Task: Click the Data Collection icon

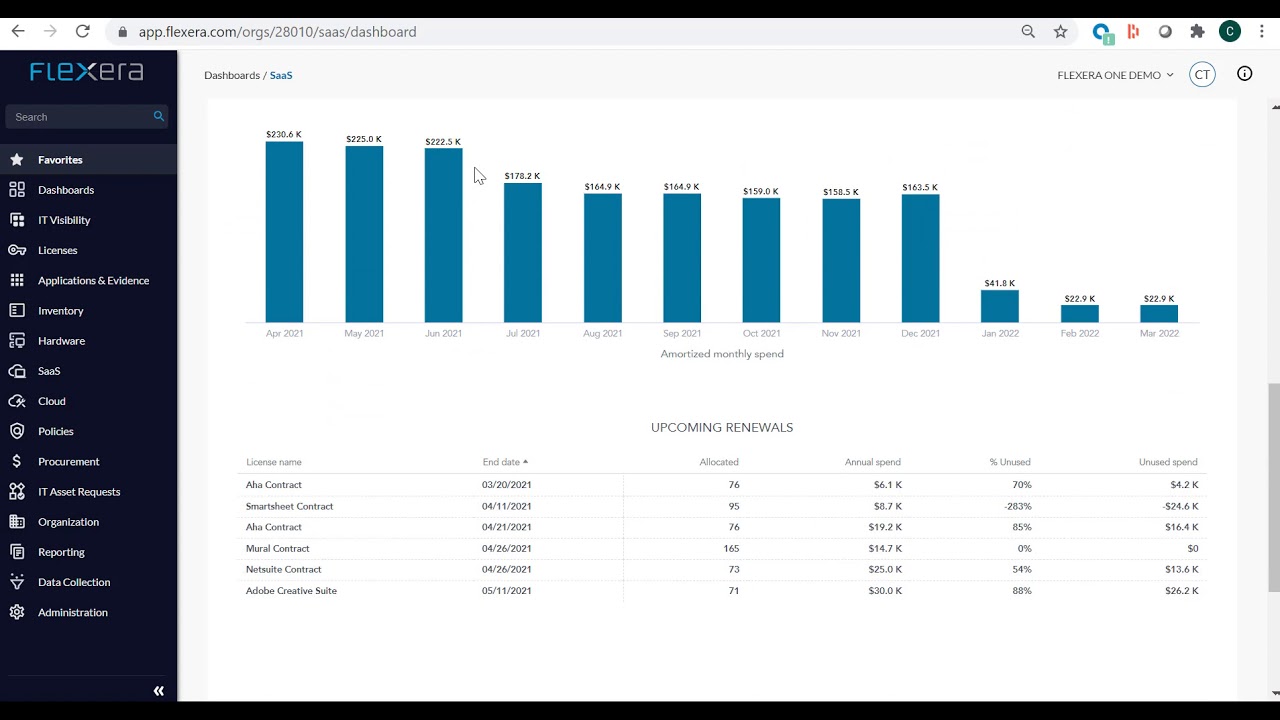Action: [x=17, y=582]
